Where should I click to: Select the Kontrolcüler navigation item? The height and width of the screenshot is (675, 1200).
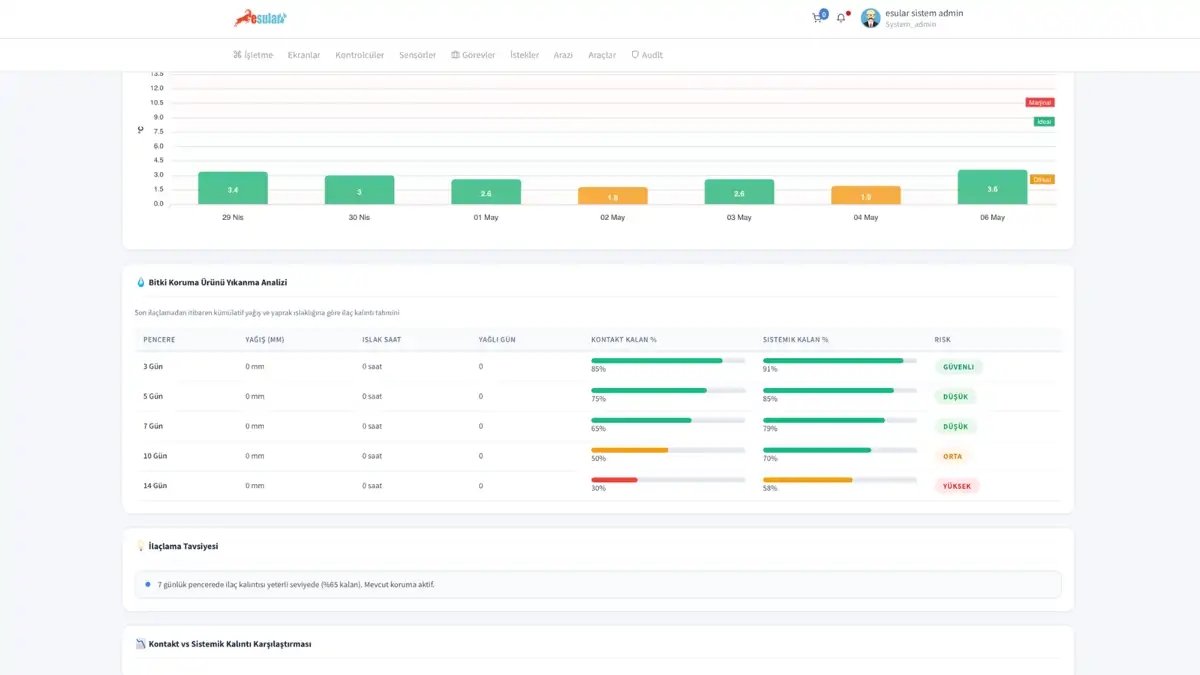360,55
